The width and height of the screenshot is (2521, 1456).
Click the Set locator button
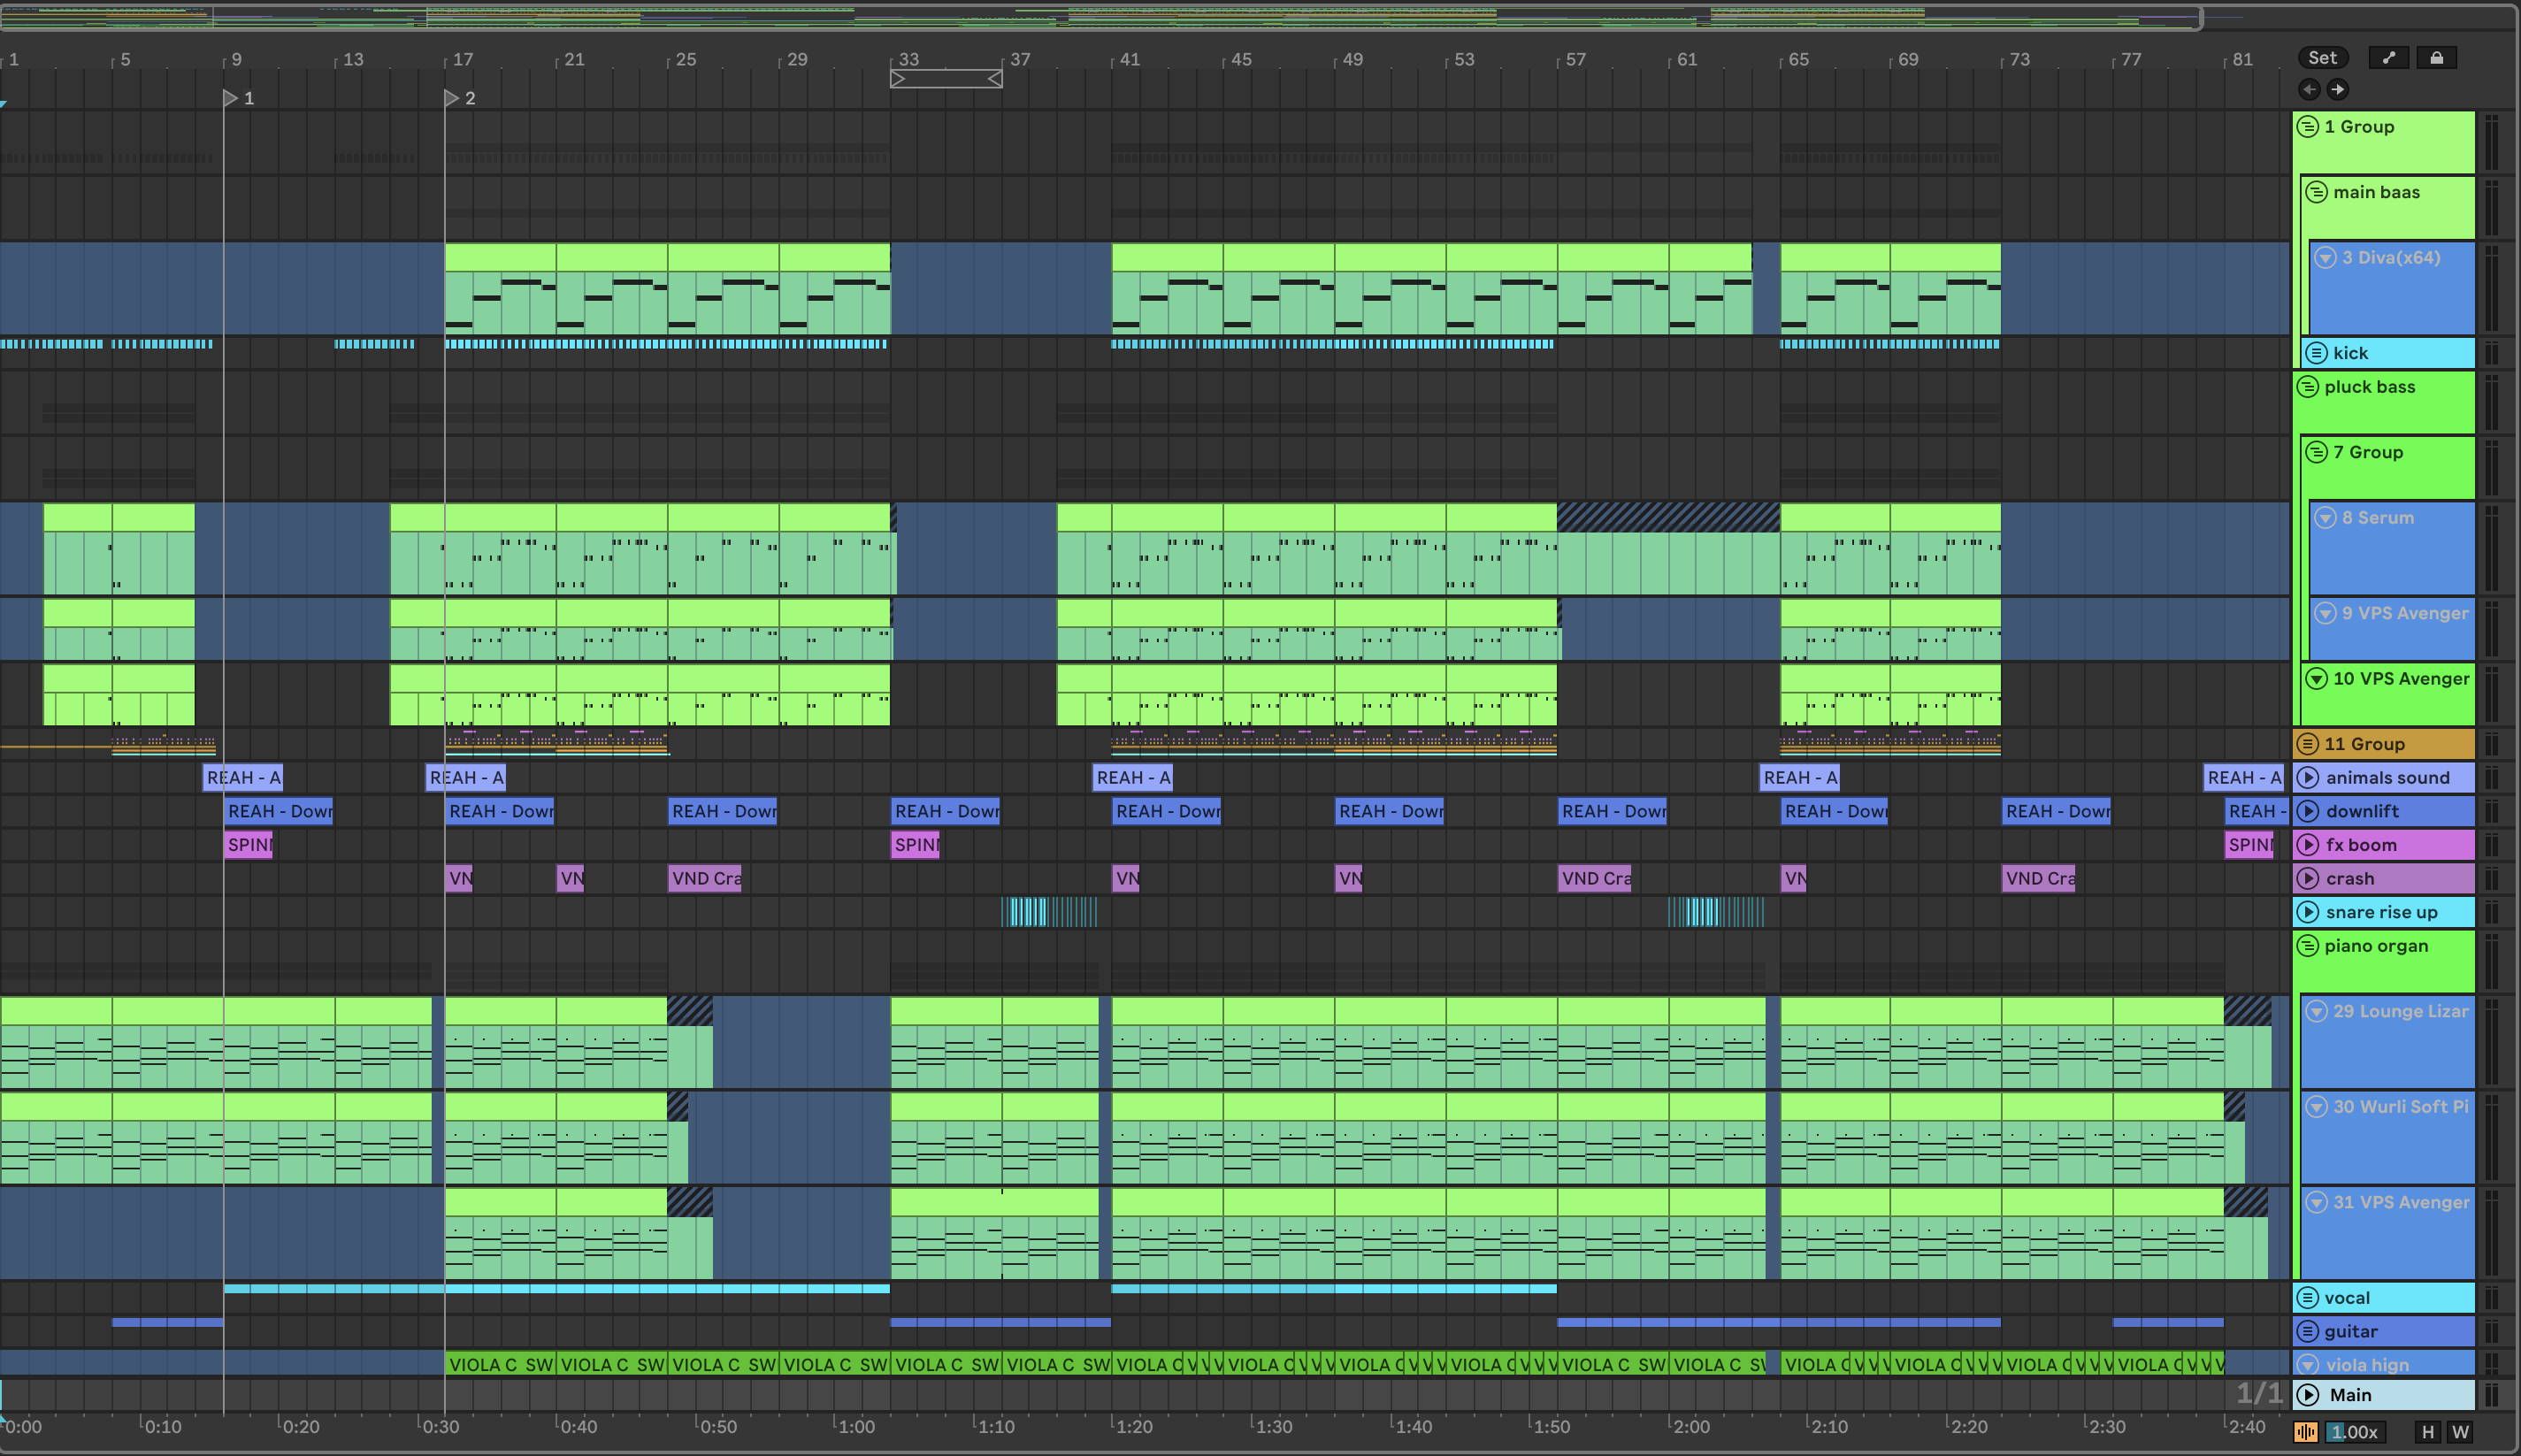click(x=2322, y=58)
